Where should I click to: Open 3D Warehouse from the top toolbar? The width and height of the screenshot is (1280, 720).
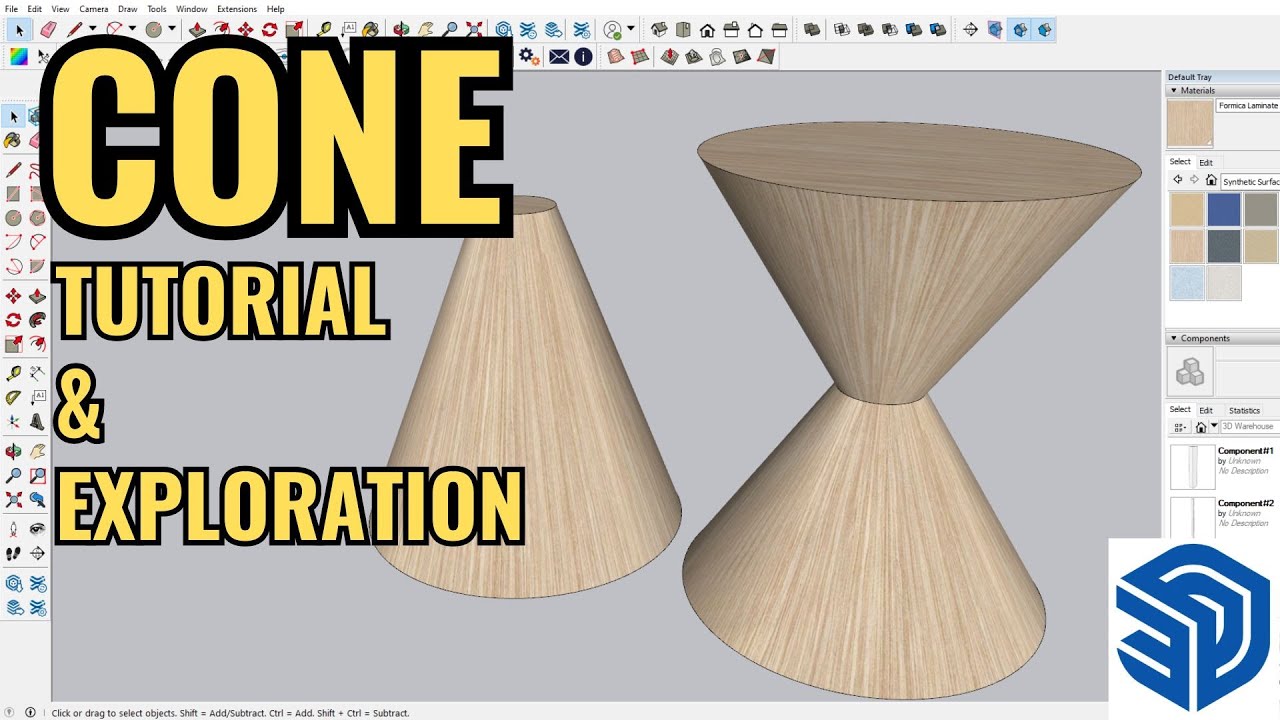point(503,30)
